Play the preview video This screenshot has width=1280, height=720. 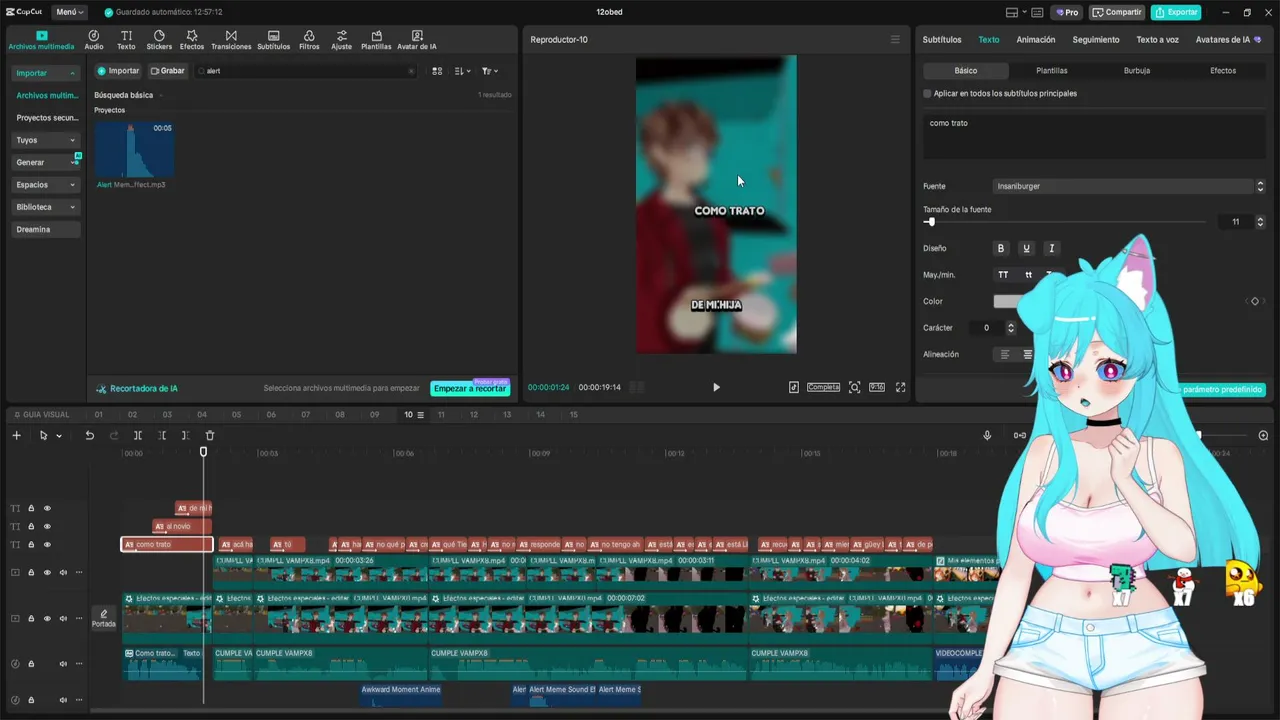pyautogui.click(x=716, y=387)
